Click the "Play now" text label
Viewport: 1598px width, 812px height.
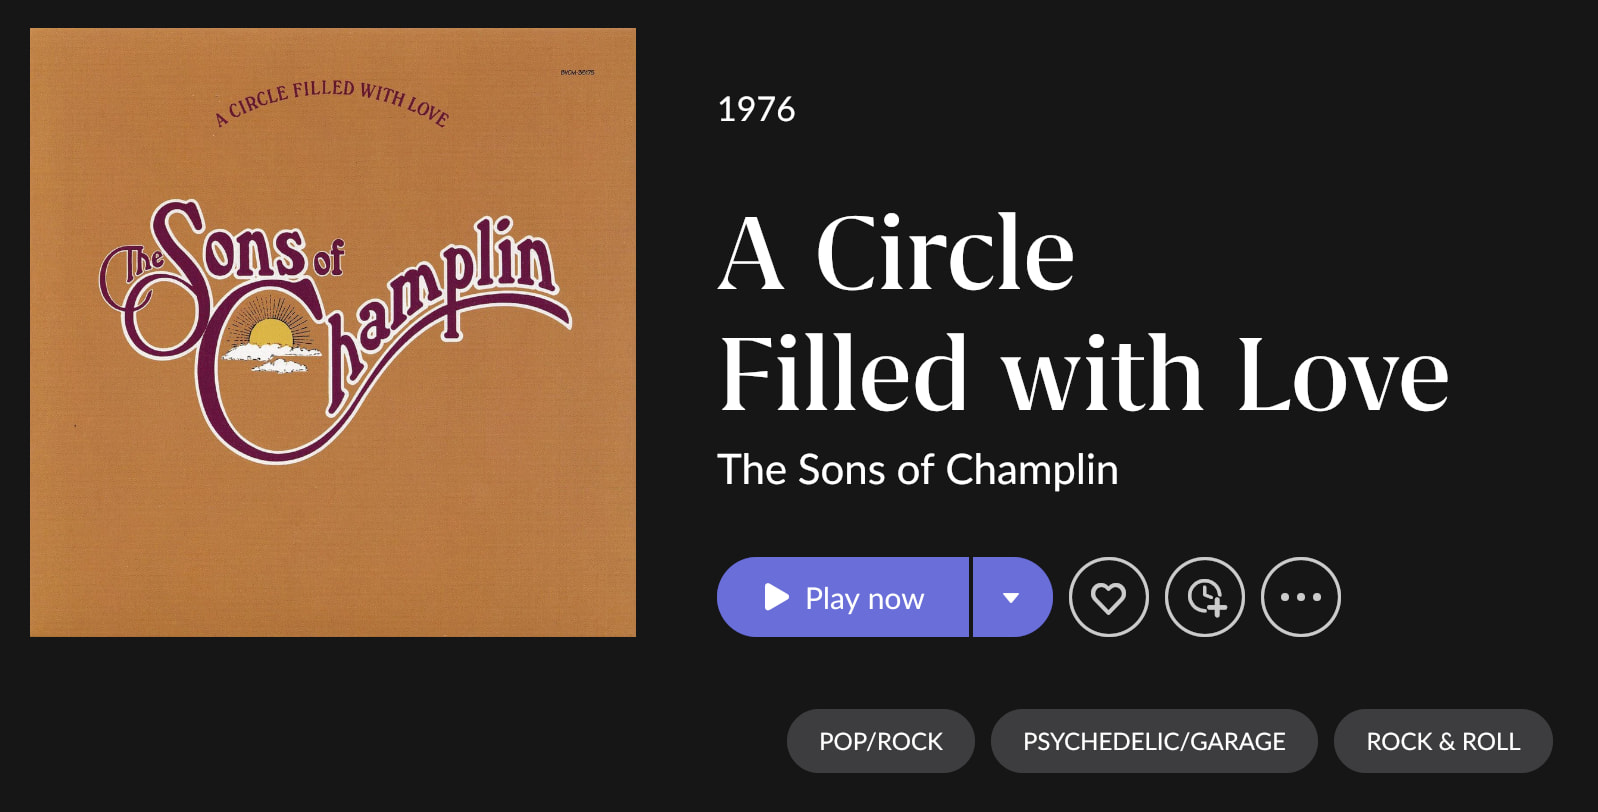864,598
